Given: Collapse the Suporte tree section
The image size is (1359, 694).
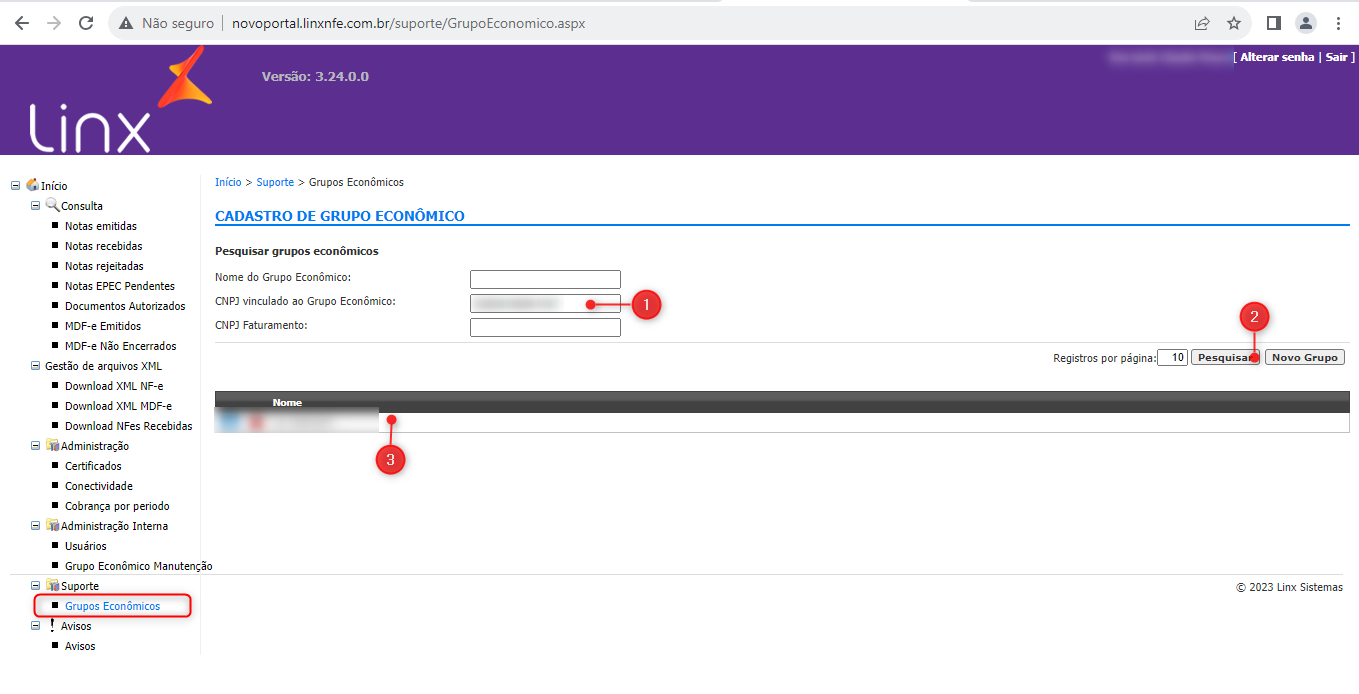Looking at the screenshot, I should [36, 586].
